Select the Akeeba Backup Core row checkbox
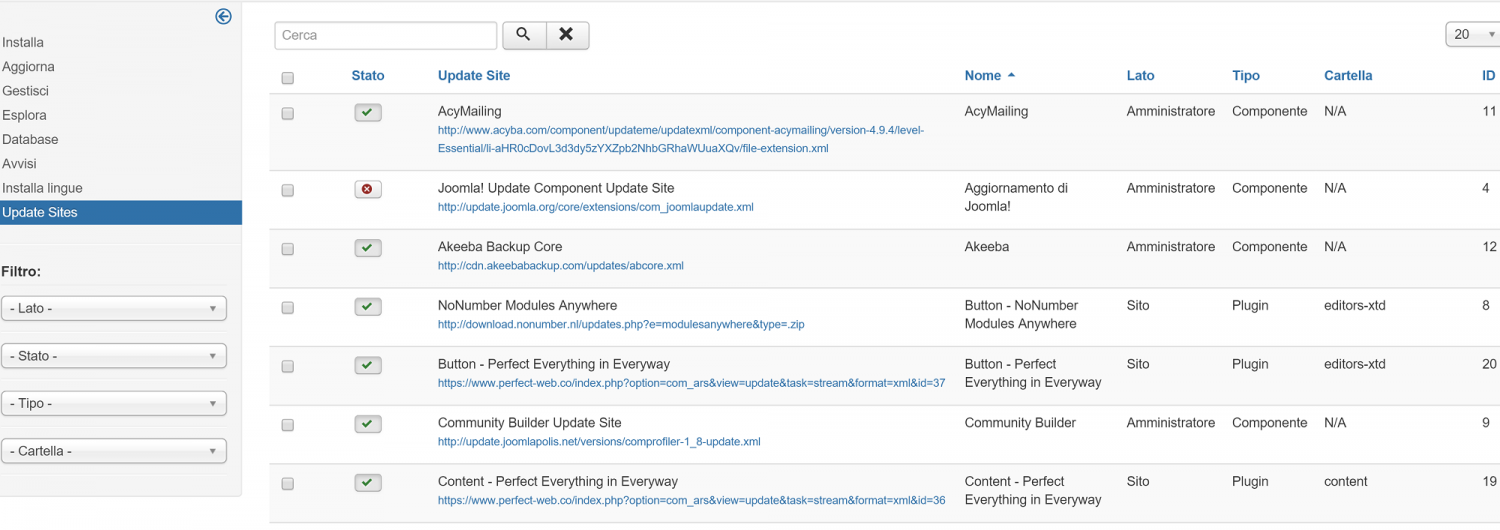 pos(288,249)
